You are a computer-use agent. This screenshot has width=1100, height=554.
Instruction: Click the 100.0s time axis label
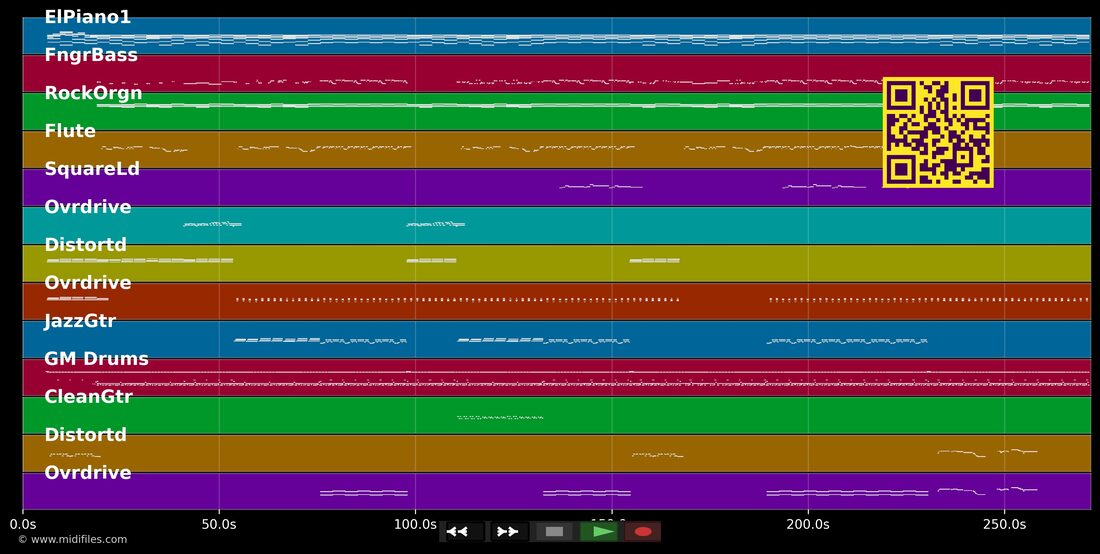pos(415,525)
